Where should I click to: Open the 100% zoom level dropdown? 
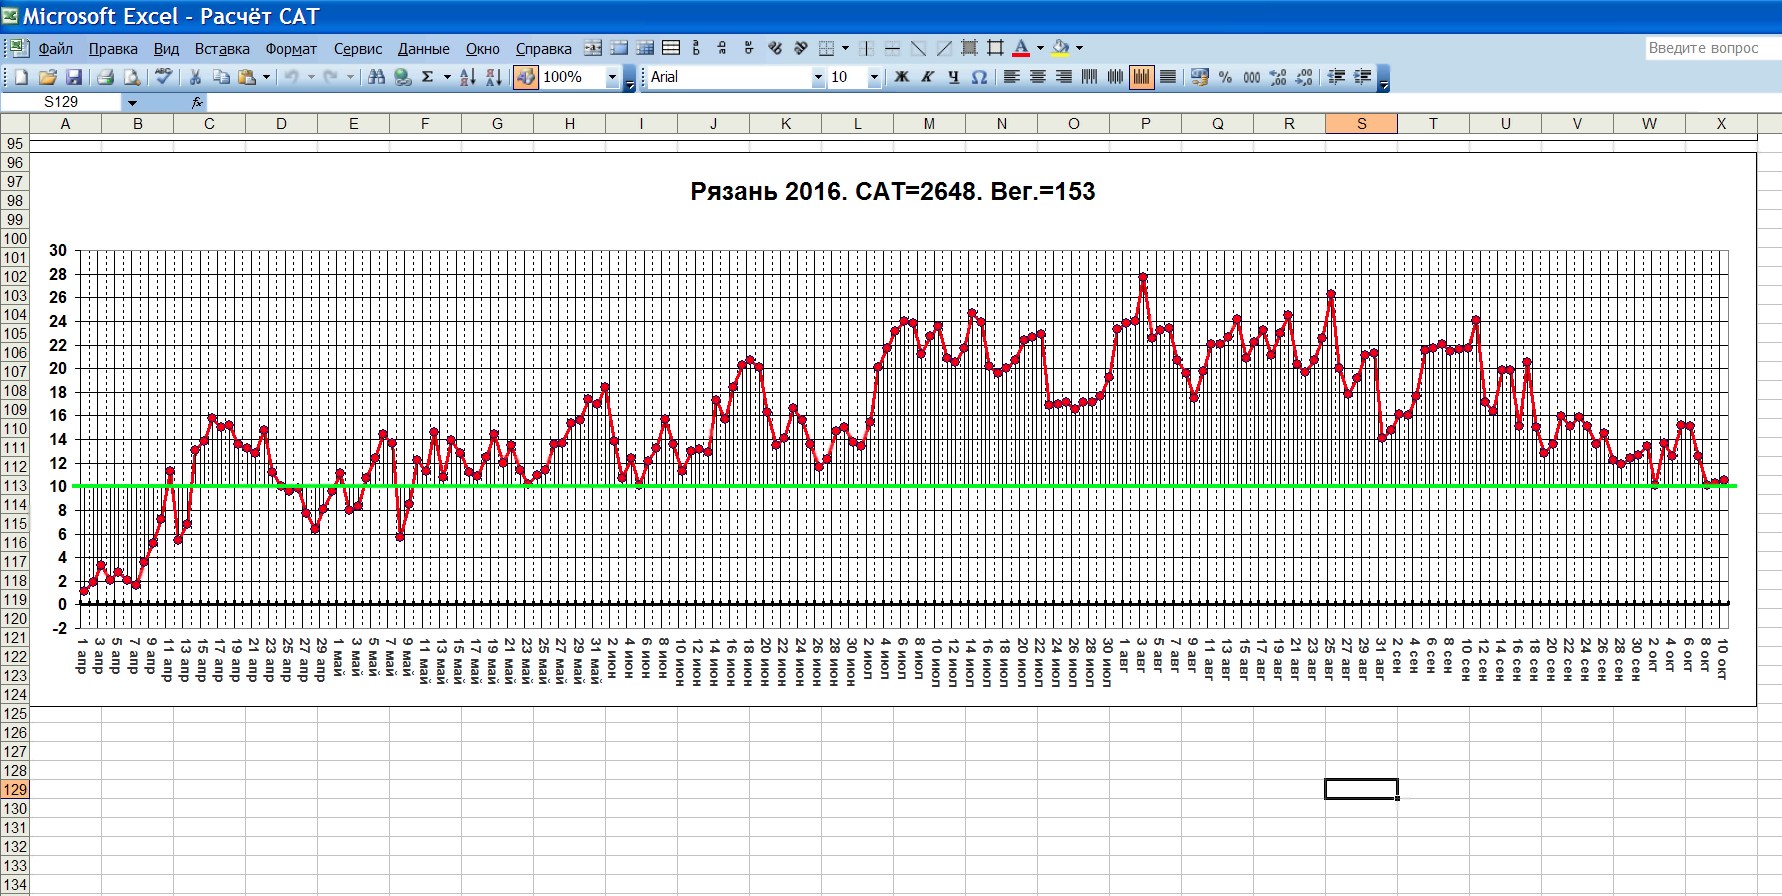tap(612, 77)
